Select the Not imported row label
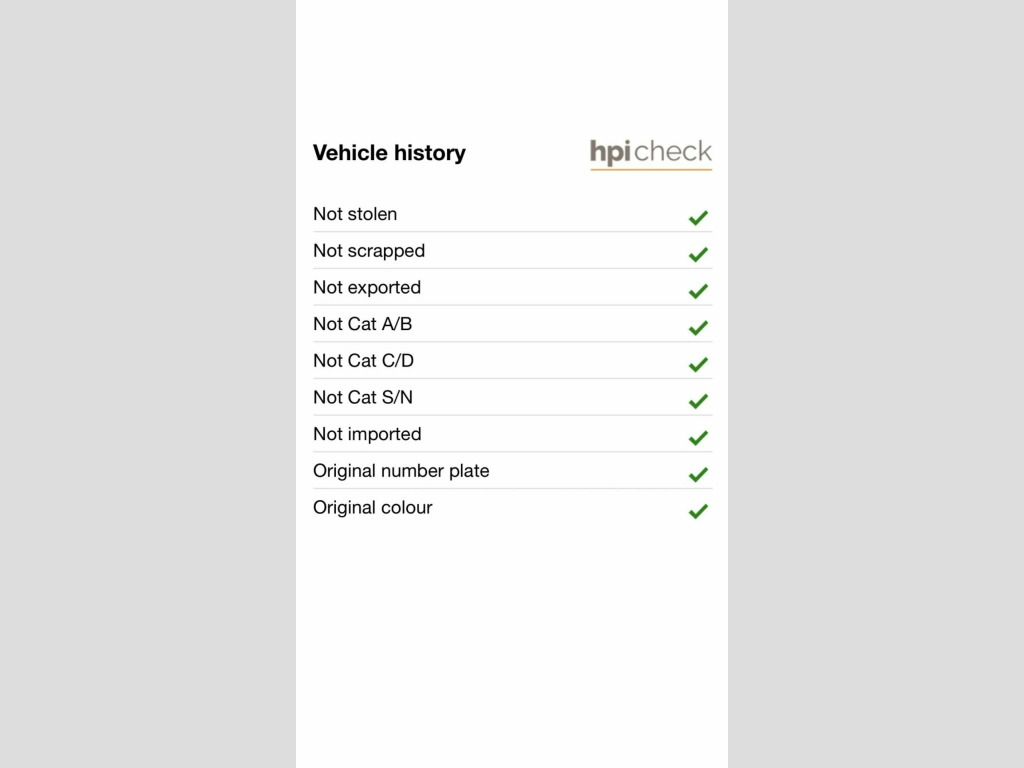Viewport: 1024px width, 768px height. tap(367, 435)
